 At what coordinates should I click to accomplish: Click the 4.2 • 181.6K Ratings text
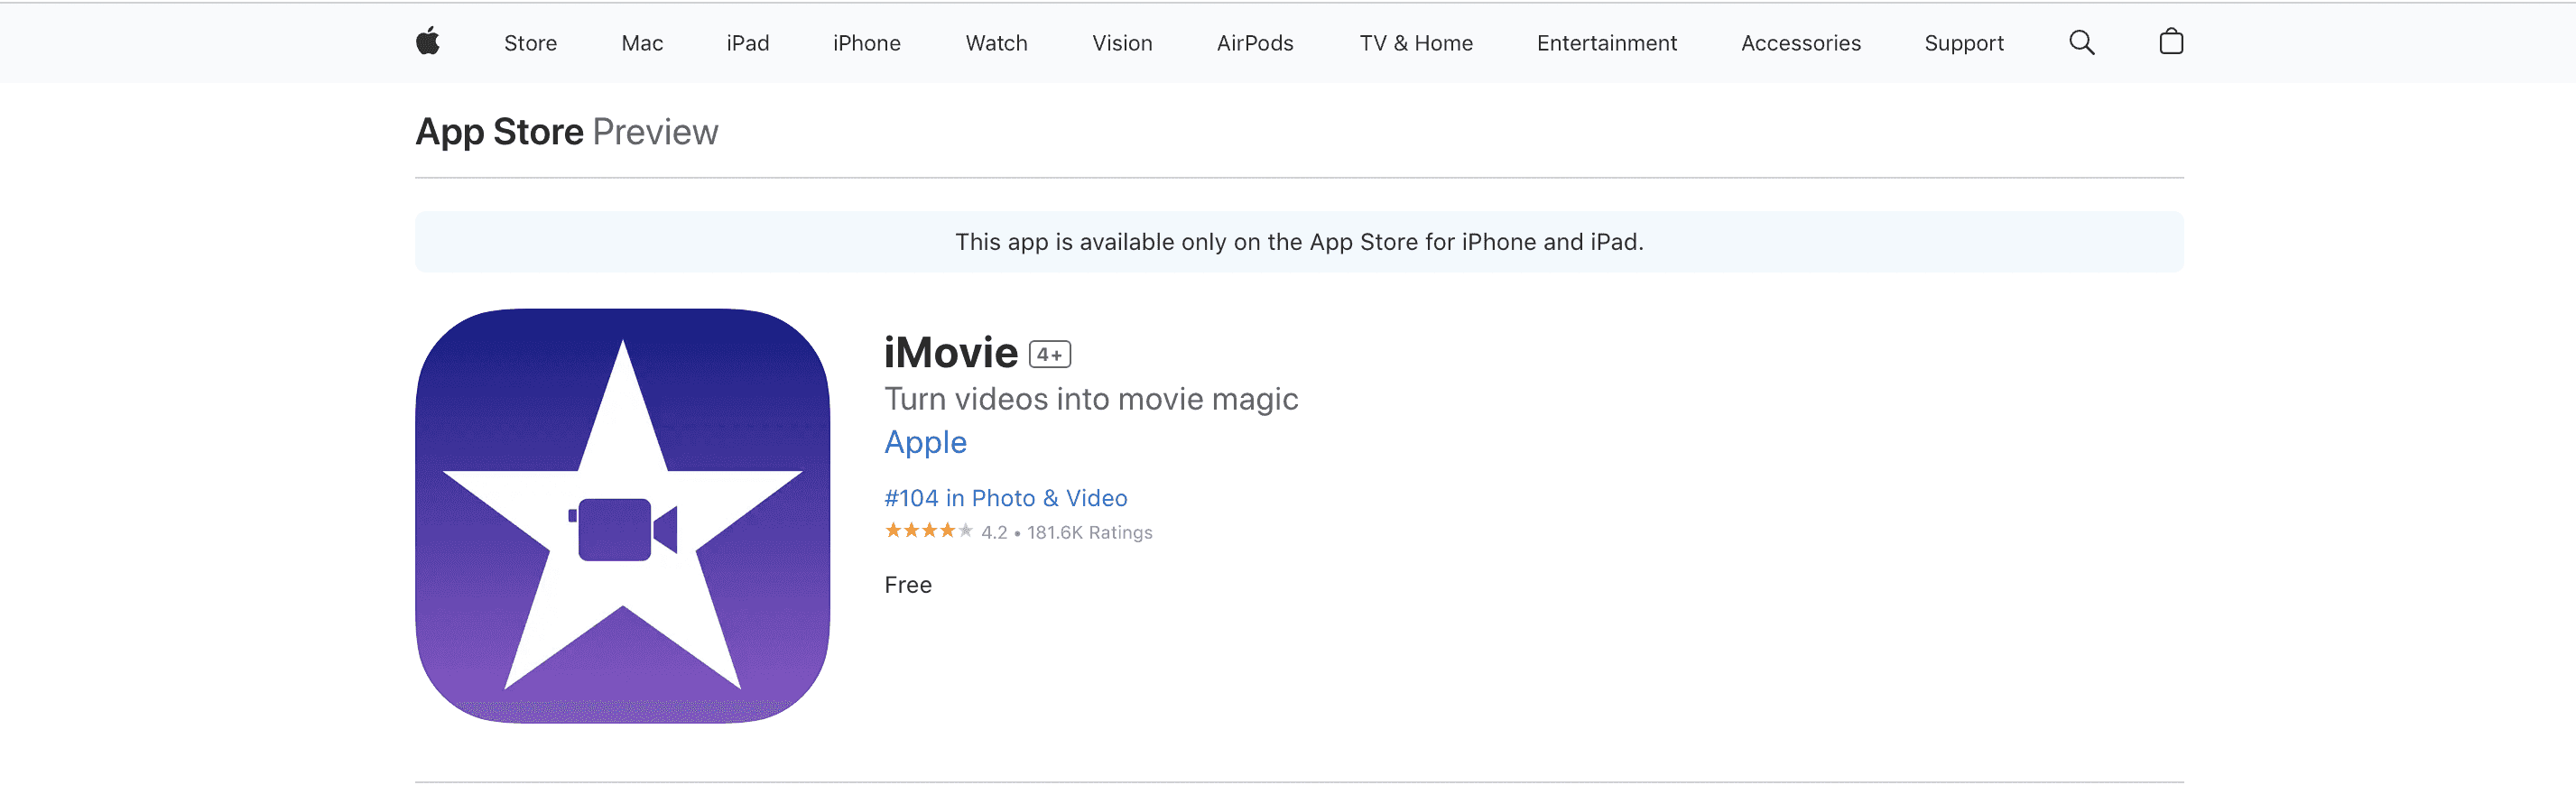click(x=1066, y=533)
